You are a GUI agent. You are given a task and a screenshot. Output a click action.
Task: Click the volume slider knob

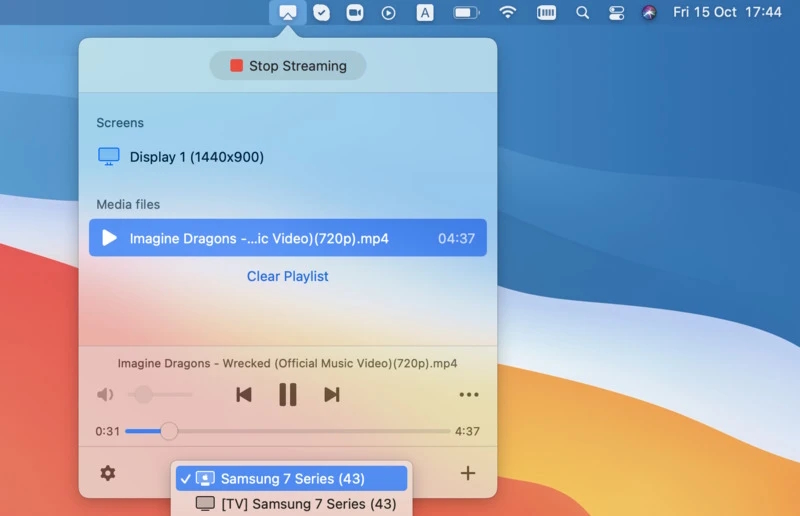(144, 395)
